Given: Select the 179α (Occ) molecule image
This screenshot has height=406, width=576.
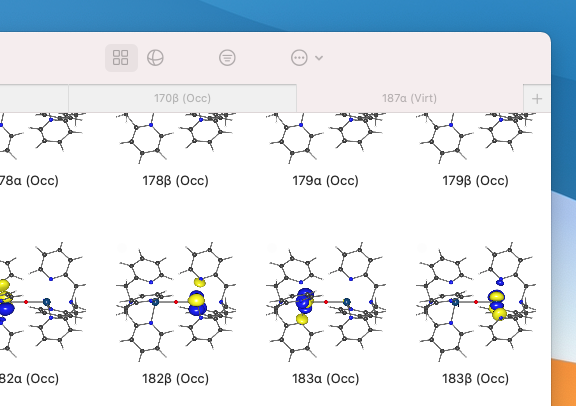Looking at the screenshot, I should tap(326, 138).
